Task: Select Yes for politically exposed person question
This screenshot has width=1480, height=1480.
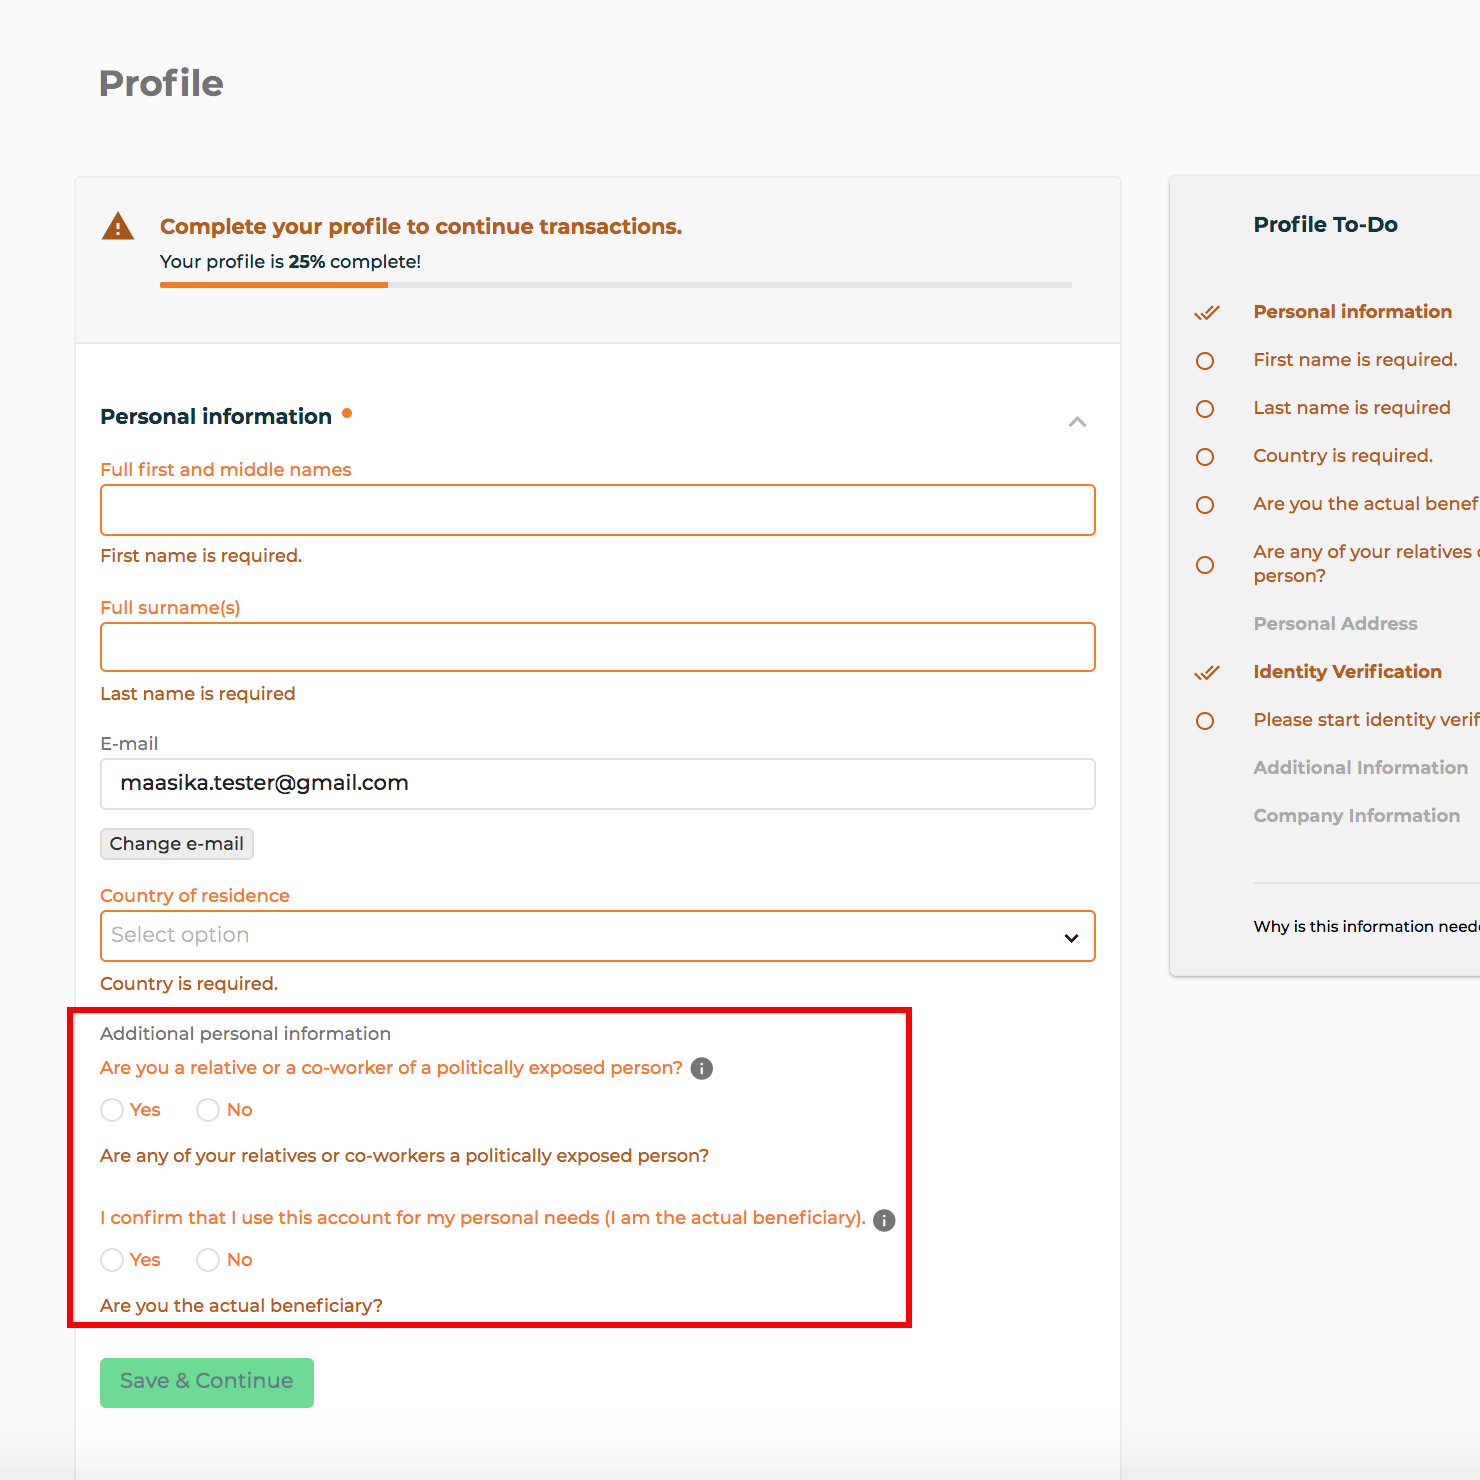Action: tap(112, 1110)
